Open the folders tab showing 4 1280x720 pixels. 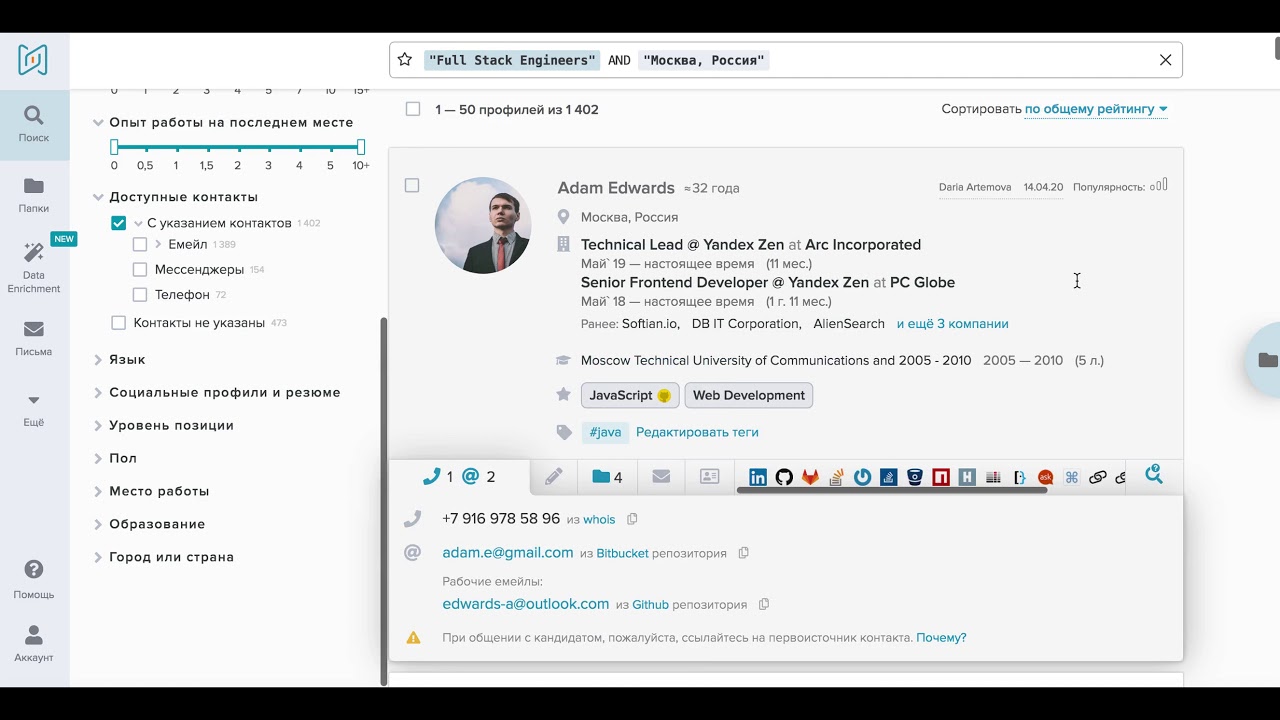(x=607, y=477)
